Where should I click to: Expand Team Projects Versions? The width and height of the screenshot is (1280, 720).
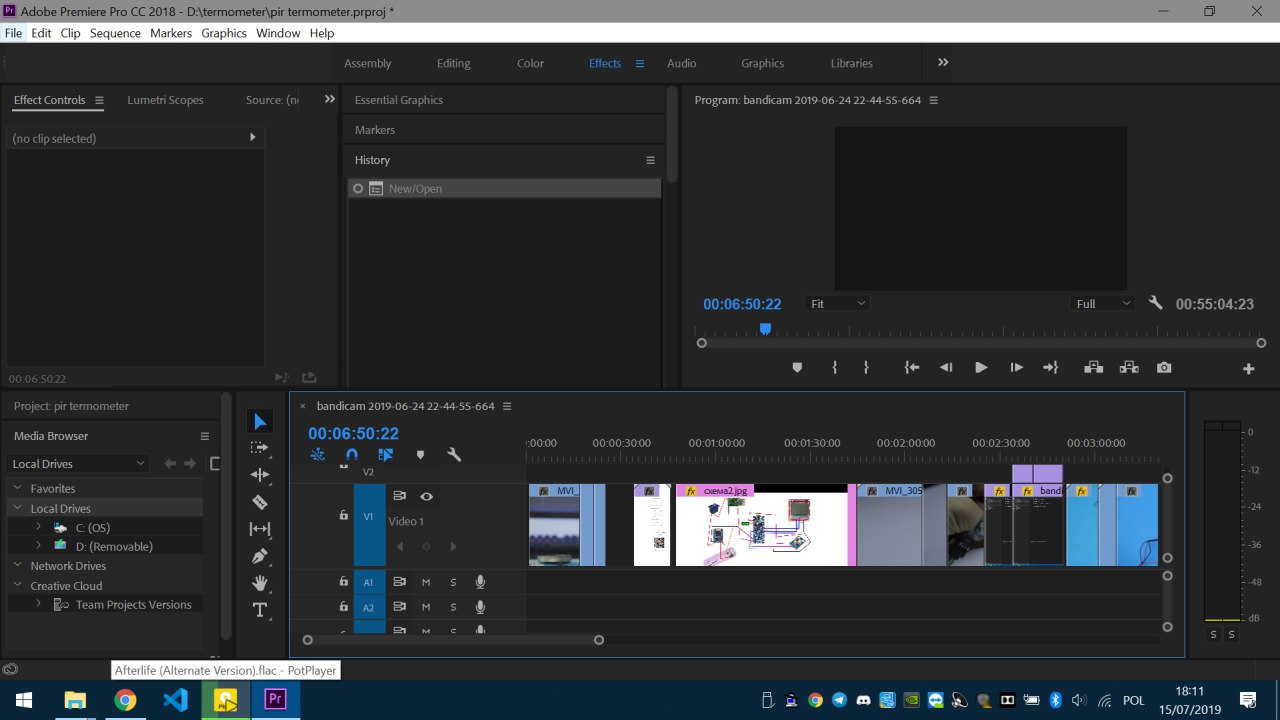tap(38, 604)
